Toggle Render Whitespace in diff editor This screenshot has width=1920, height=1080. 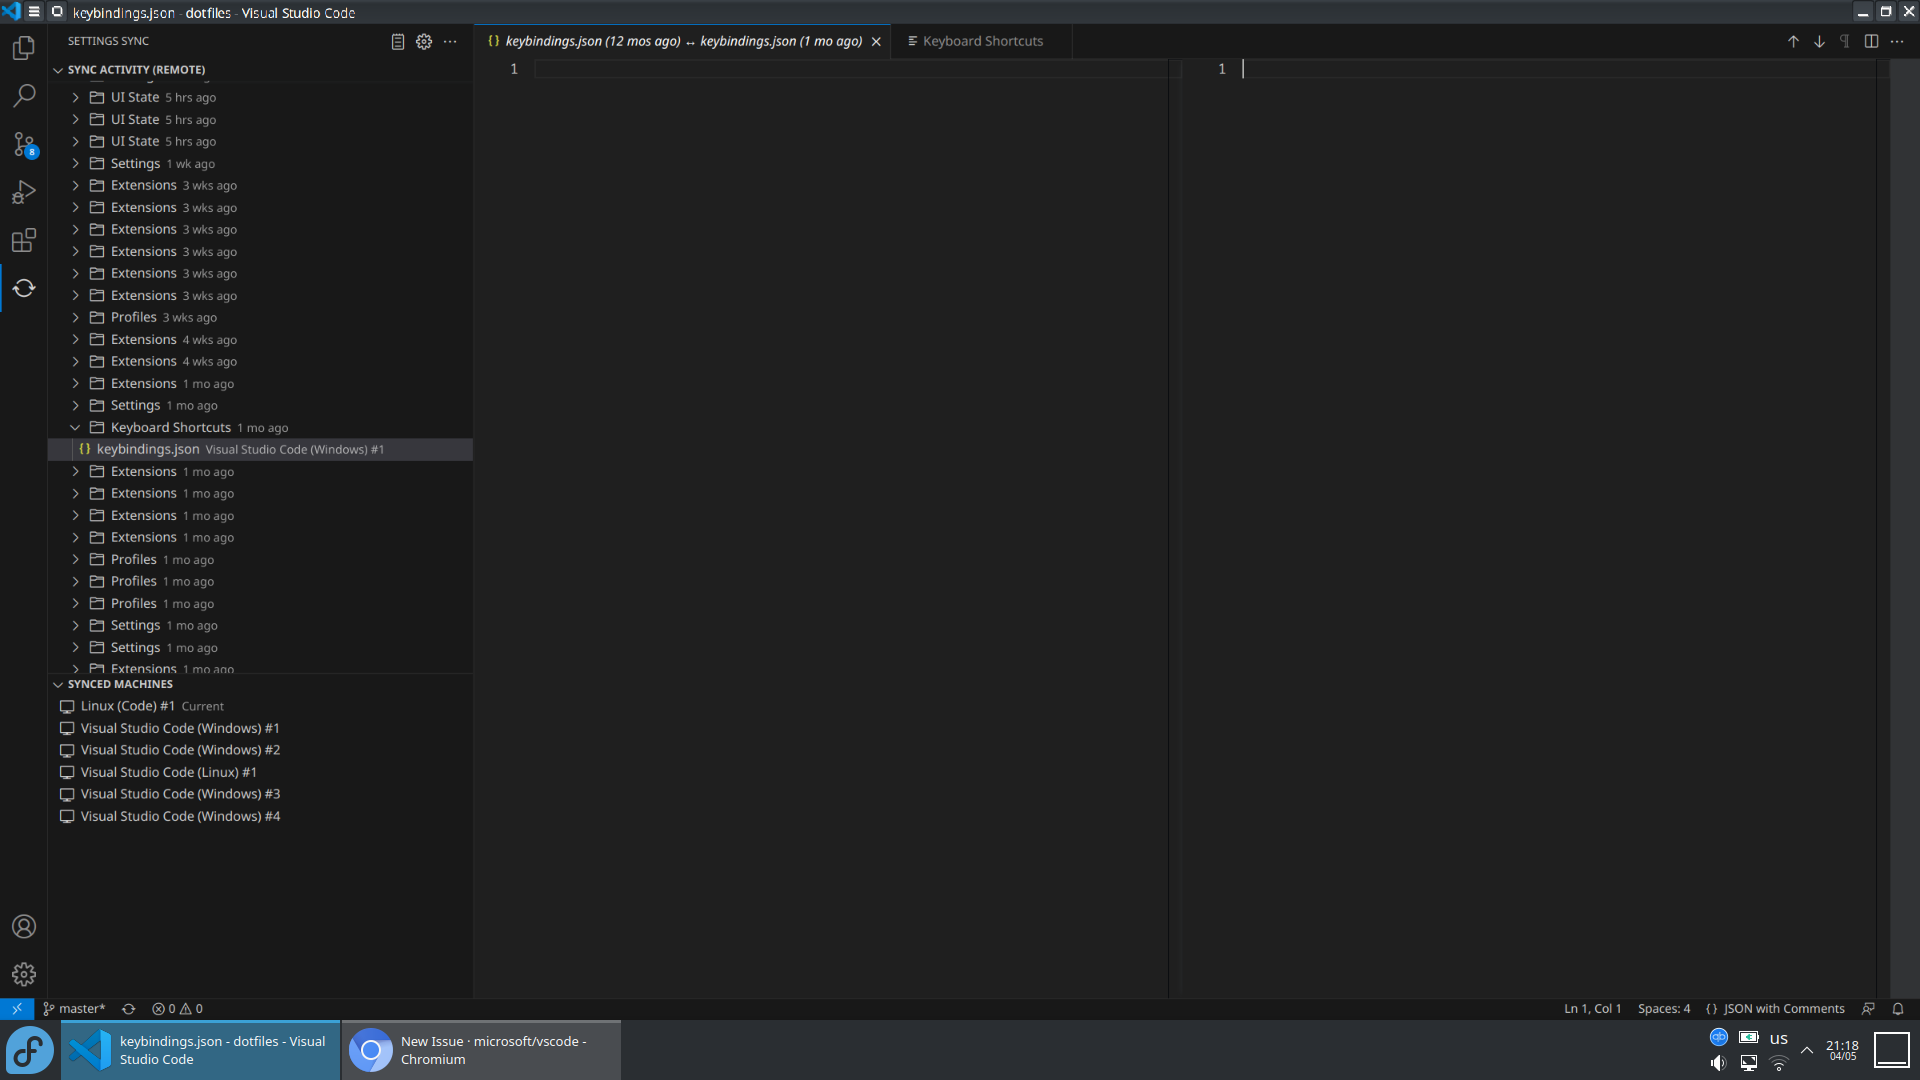[1844, 41]
